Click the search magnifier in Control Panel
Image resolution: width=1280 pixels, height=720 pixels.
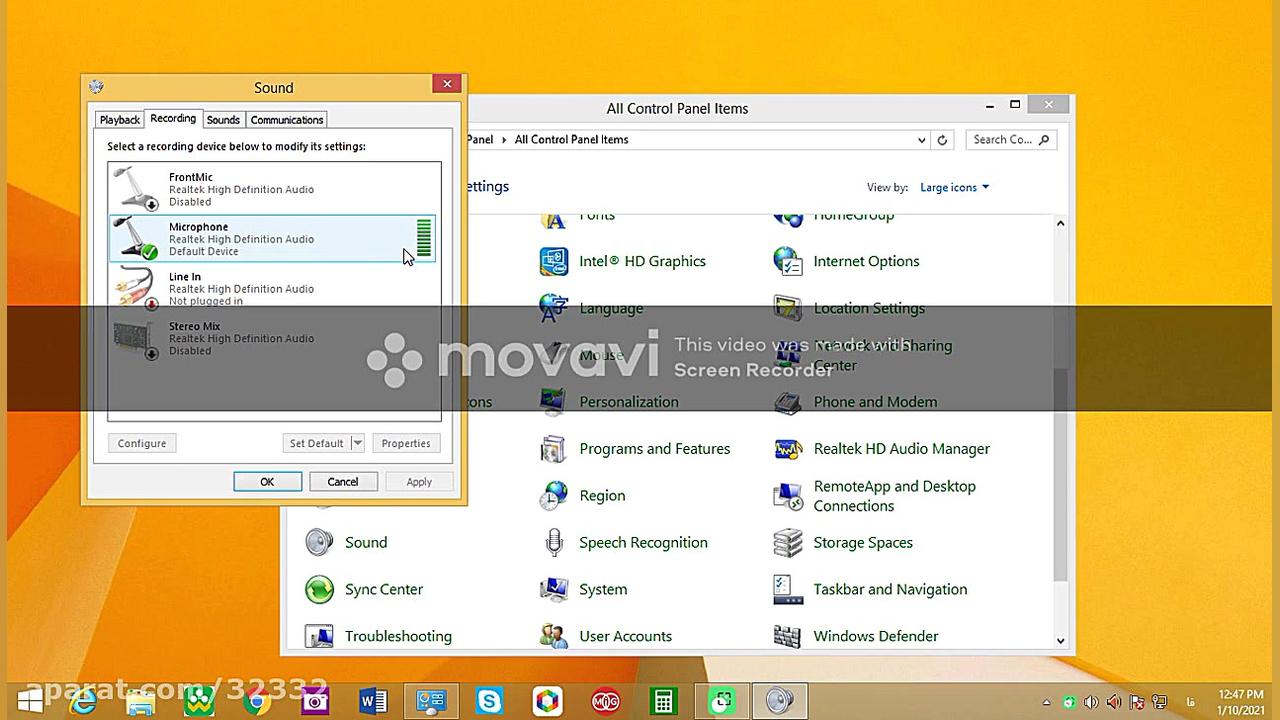pyautogui.click(x=1044, y=140)
